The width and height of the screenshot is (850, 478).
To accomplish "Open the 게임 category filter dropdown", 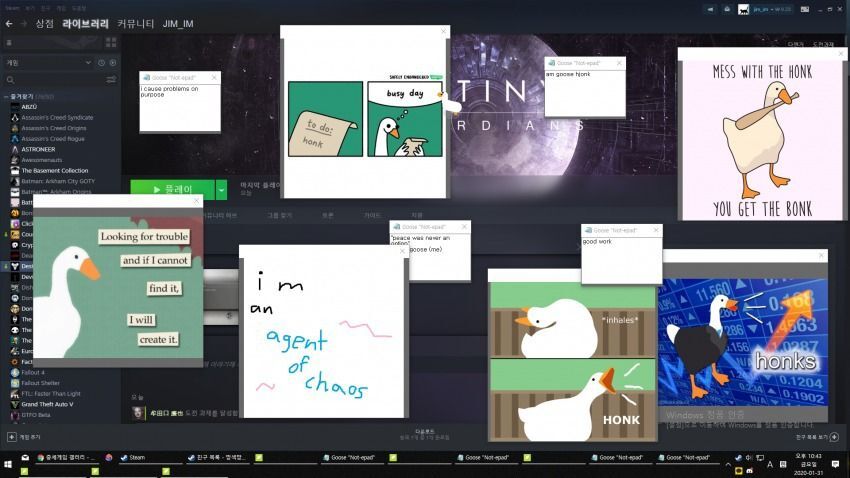I will click(x=48, y=63).
